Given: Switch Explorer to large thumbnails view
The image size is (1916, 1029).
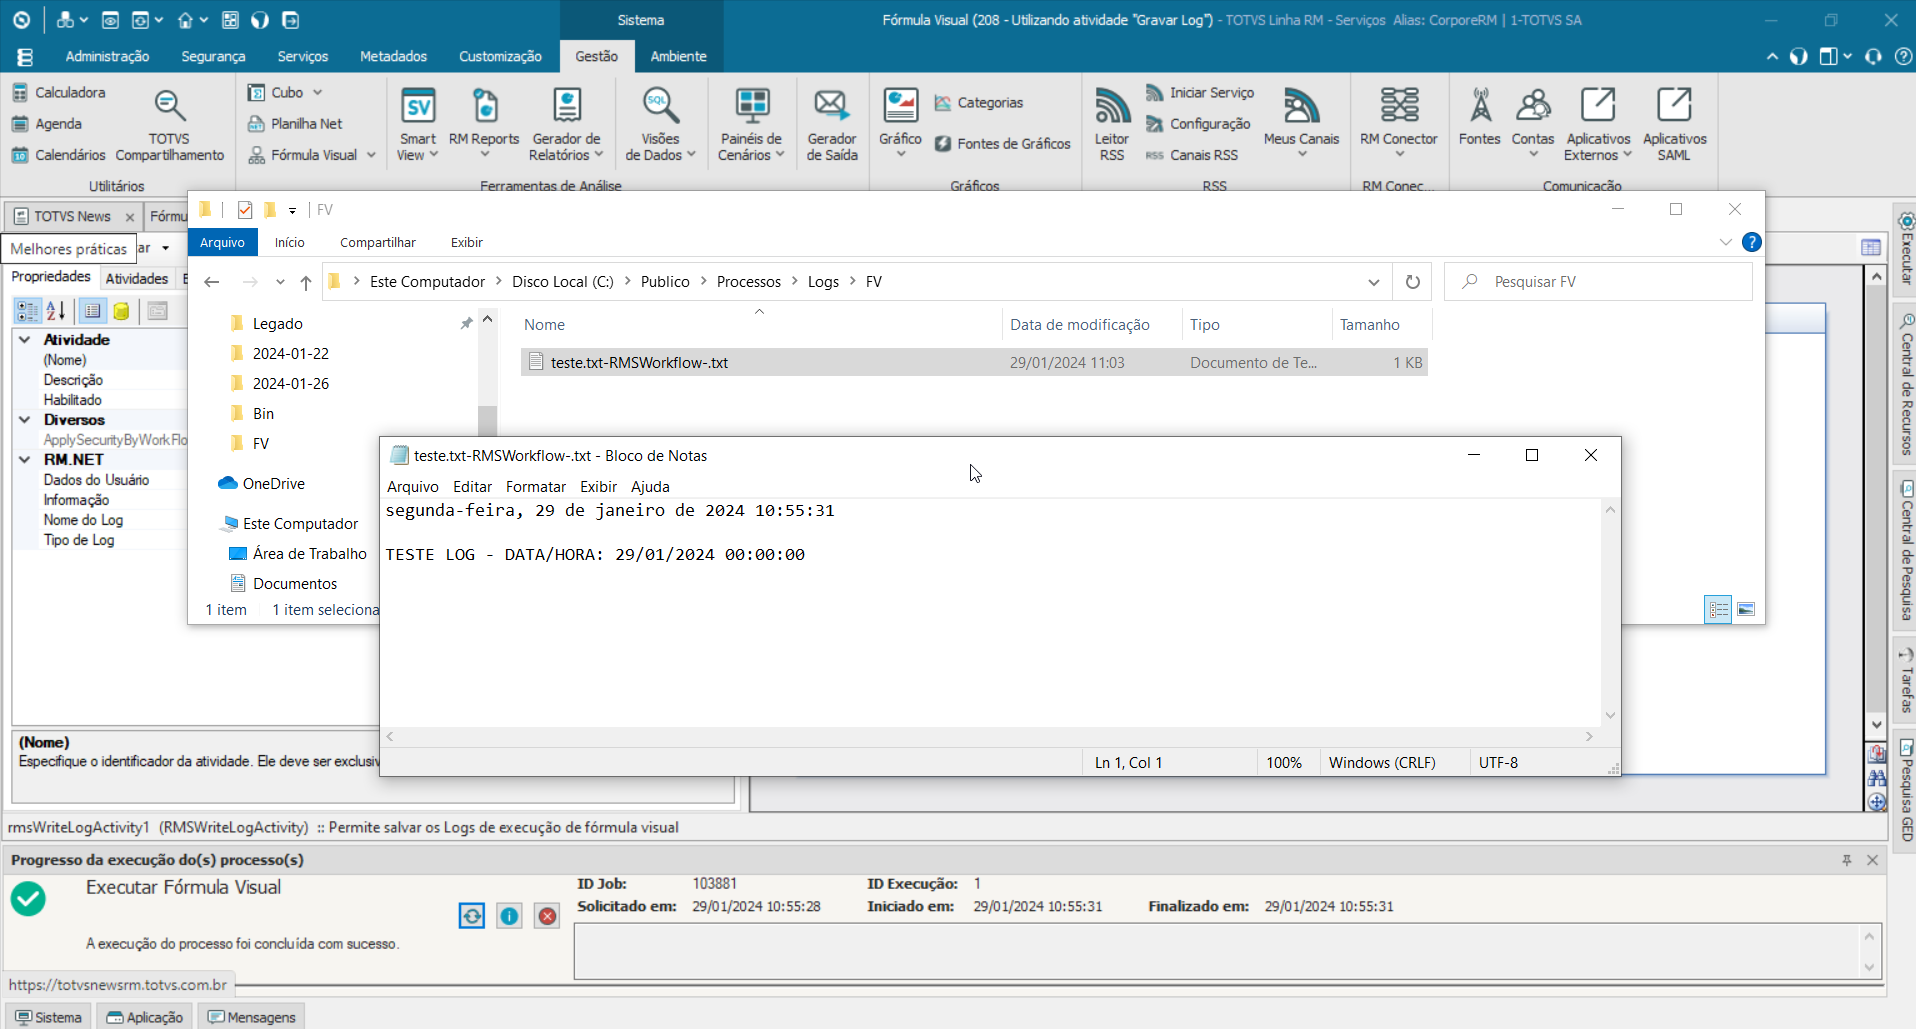Looking at the screenshot, I should point(1746,609).
